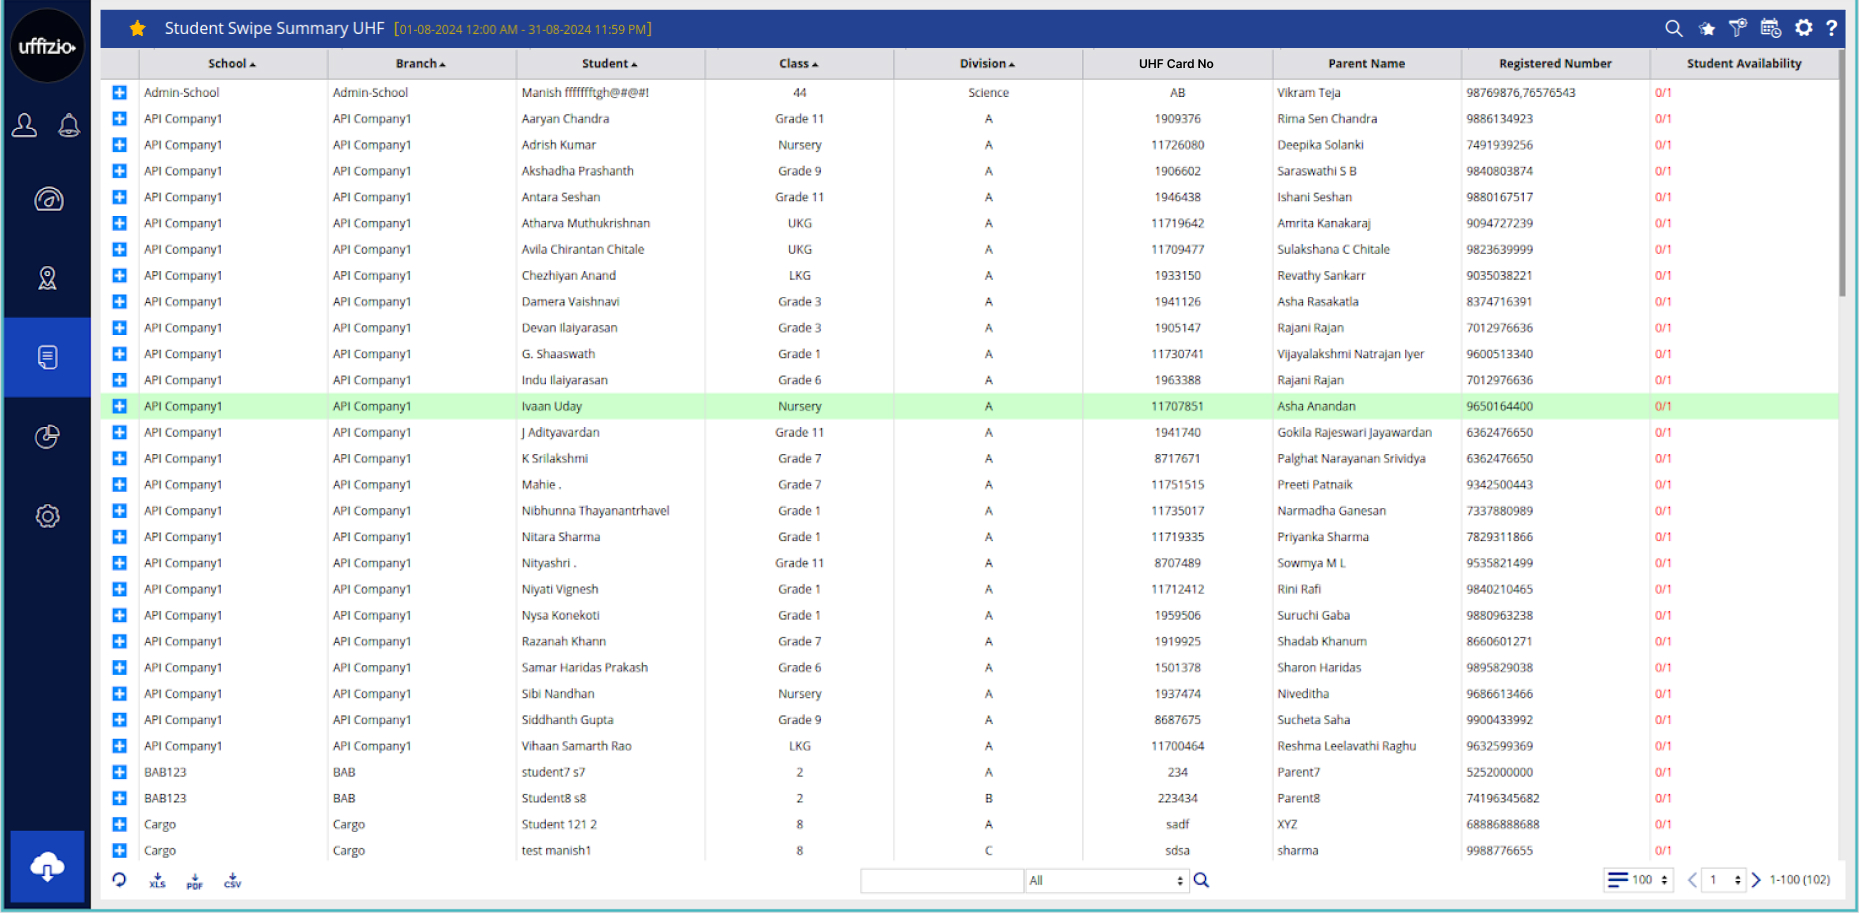Toggle sort direction on the Class column
Screen dimensions: 1859x913
[799, 63]
